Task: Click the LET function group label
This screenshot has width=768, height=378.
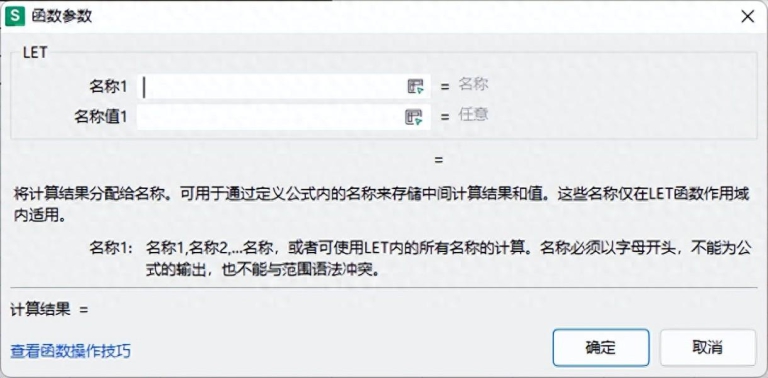Action: point(35,53)
